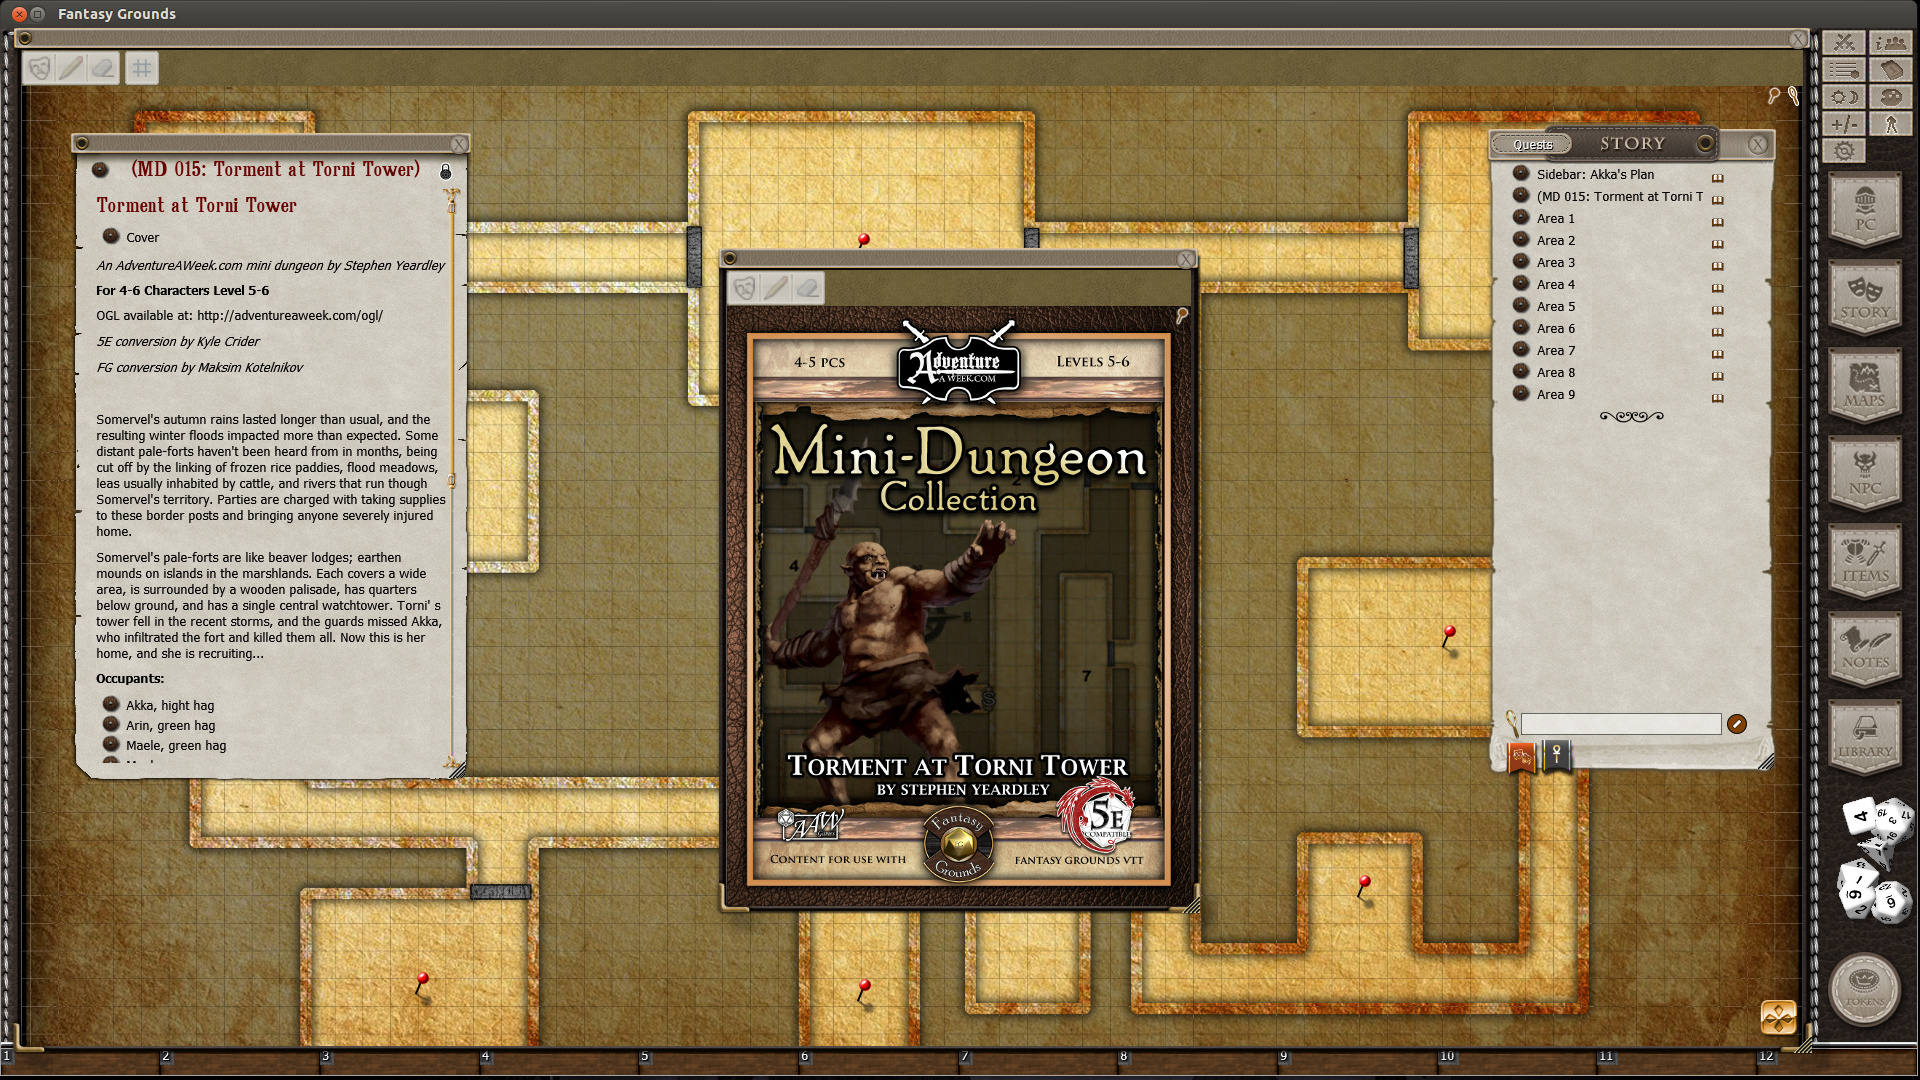Click inside the Story search field
Screen dimensions: 1920x1080
pos(1620,723)
